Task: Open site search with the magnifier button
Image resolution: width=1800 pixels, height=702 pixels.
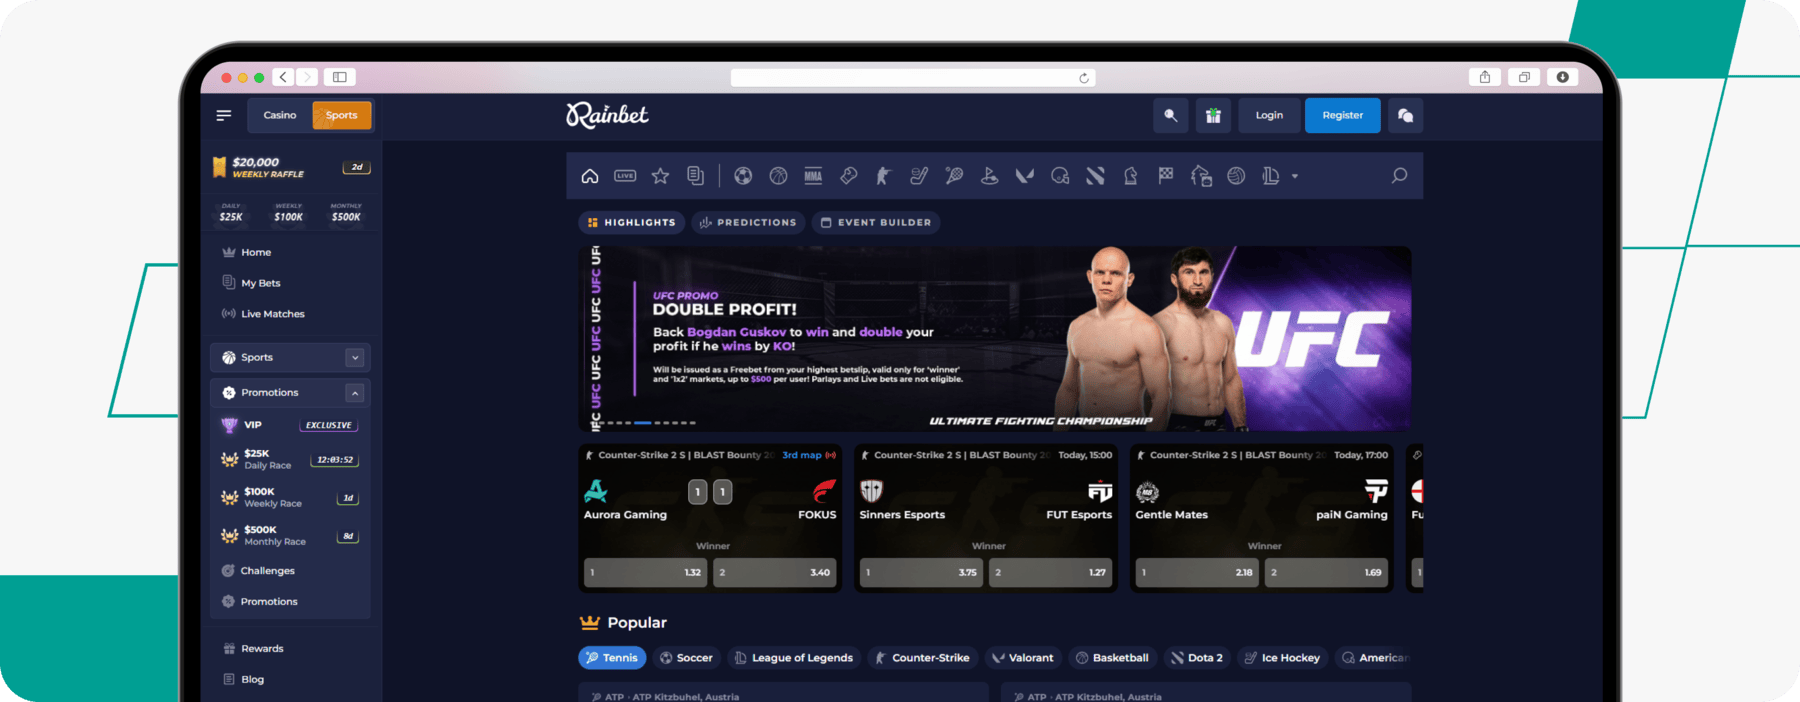Action: coord(1170,116)
